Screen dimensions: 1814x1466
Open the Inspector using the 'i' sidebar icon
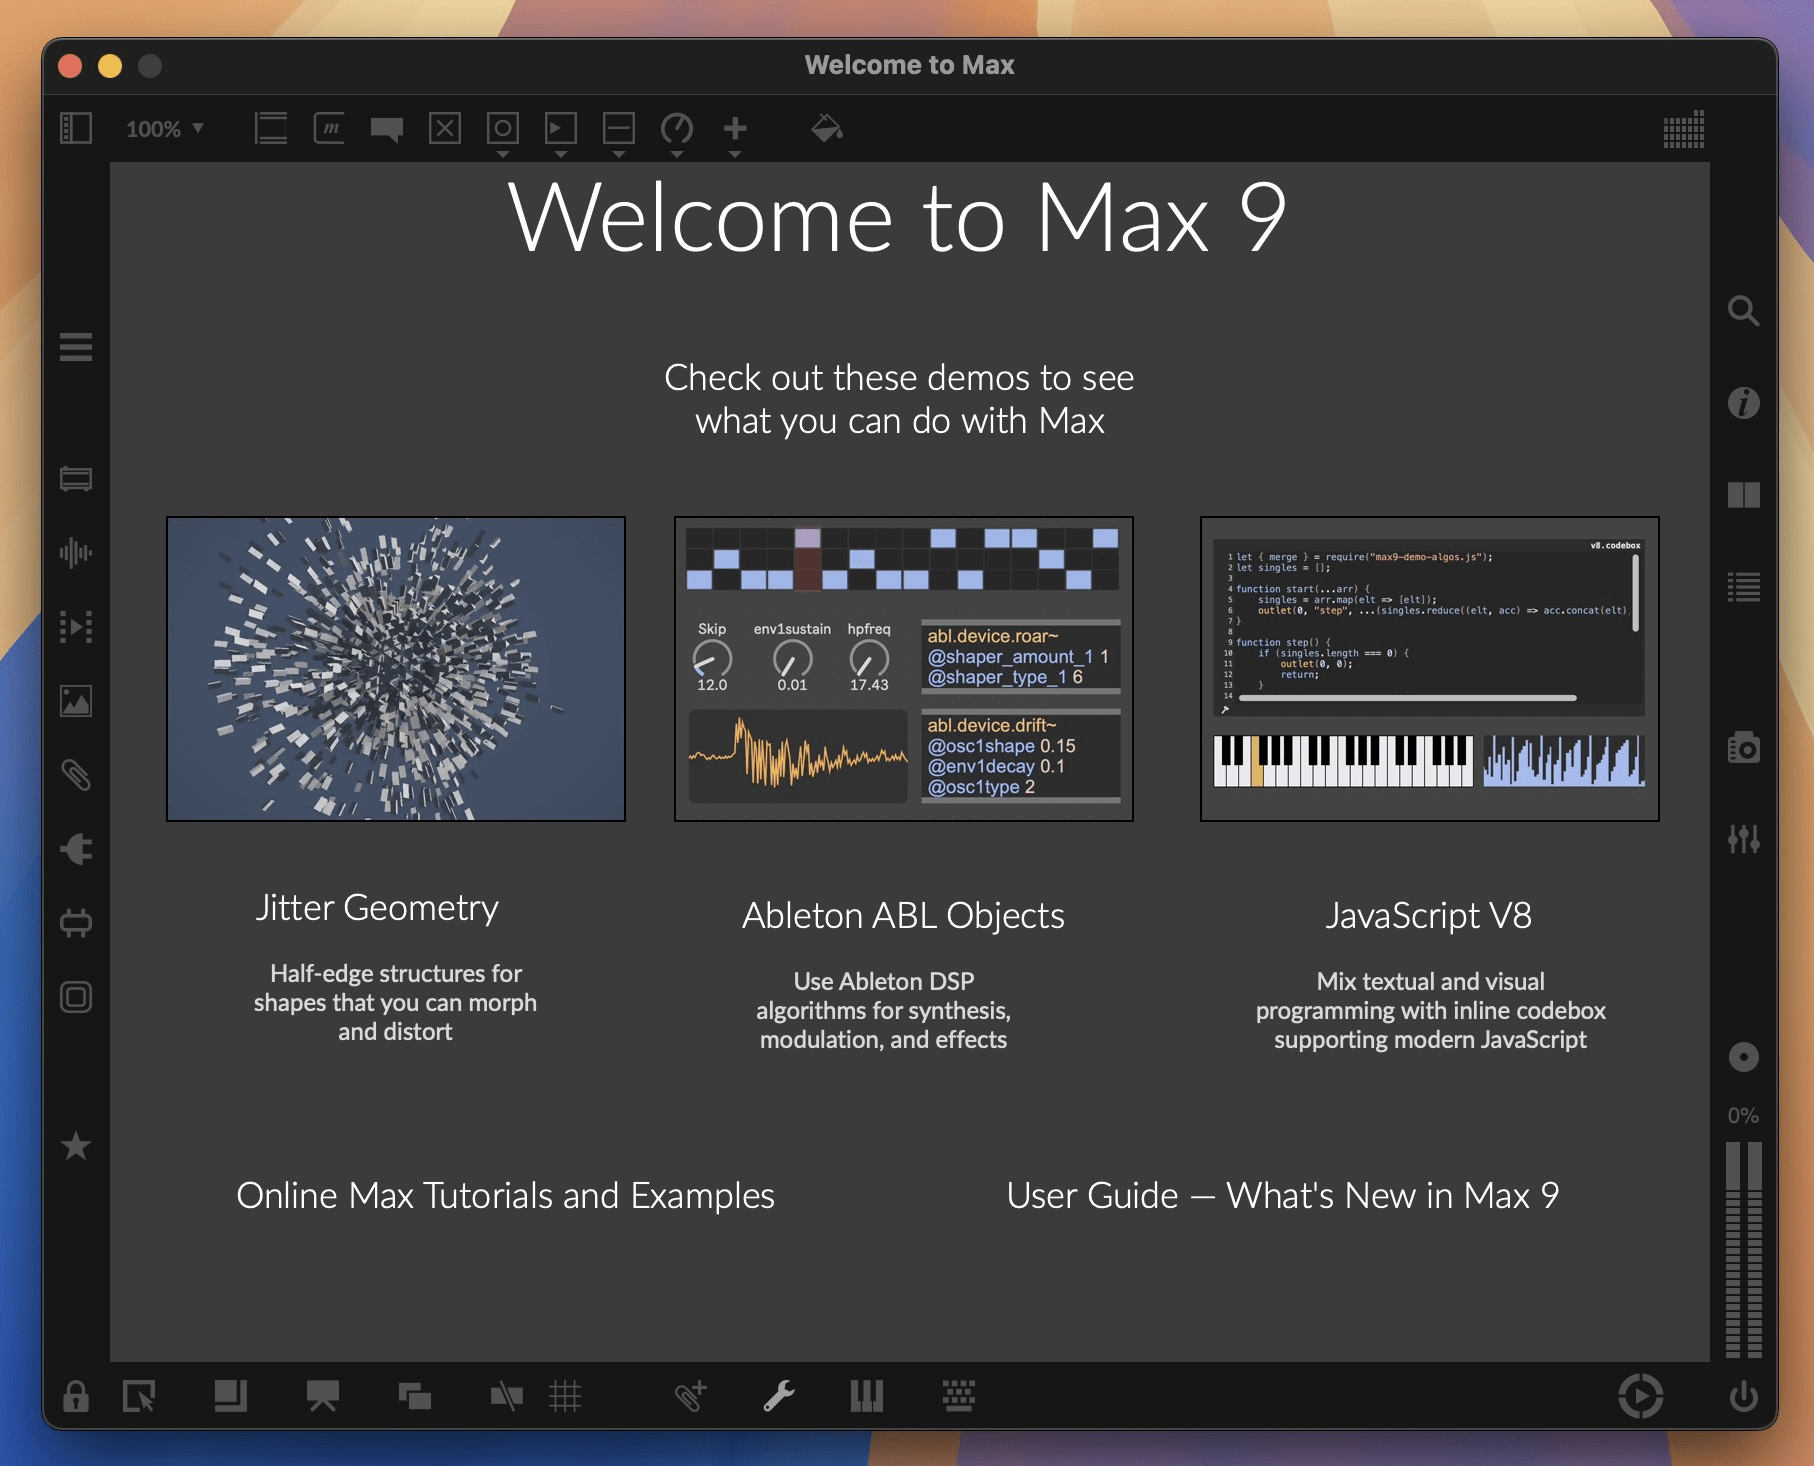(x=1745, y=403)
